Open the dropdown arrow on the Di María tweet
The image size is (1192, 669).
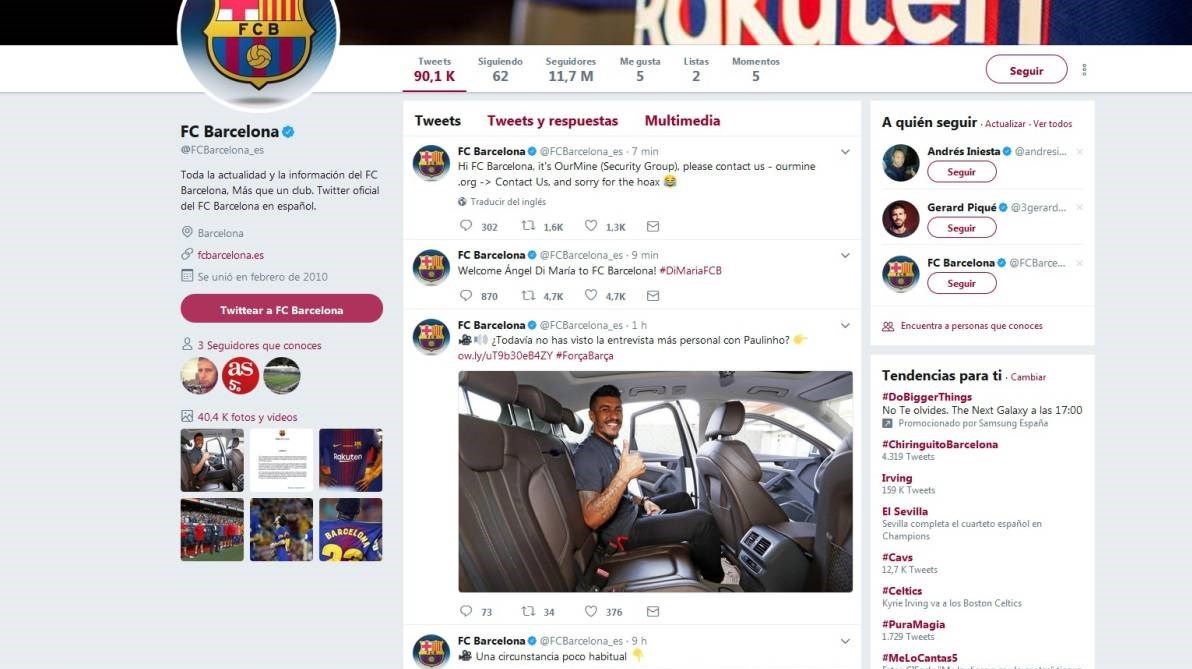845,256
